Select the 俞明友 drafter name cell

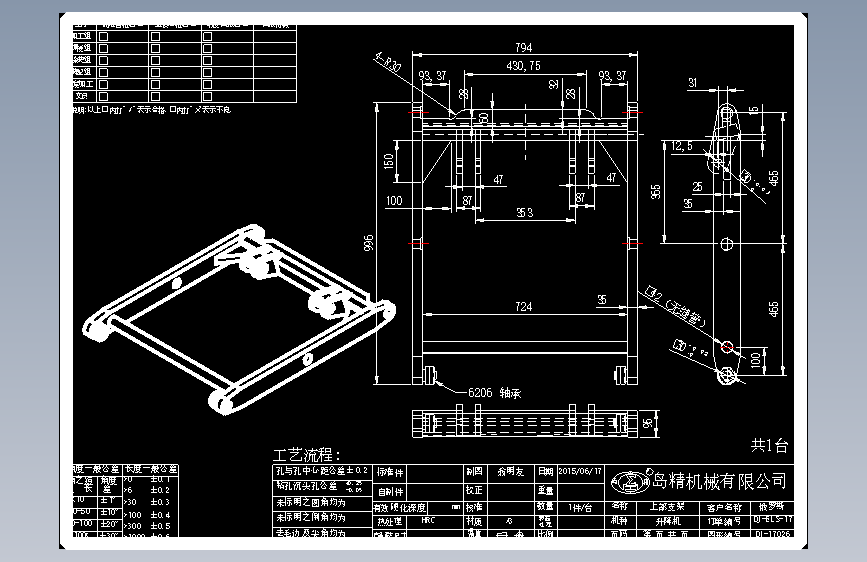coord(510,472)
